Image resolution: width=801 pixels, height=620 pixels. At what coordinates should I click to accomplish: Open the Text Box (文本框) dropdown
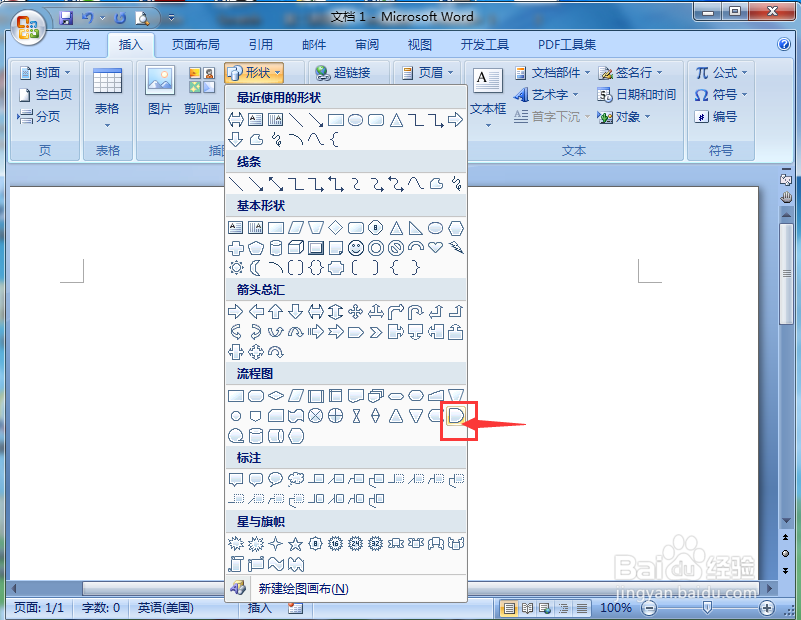488,98
